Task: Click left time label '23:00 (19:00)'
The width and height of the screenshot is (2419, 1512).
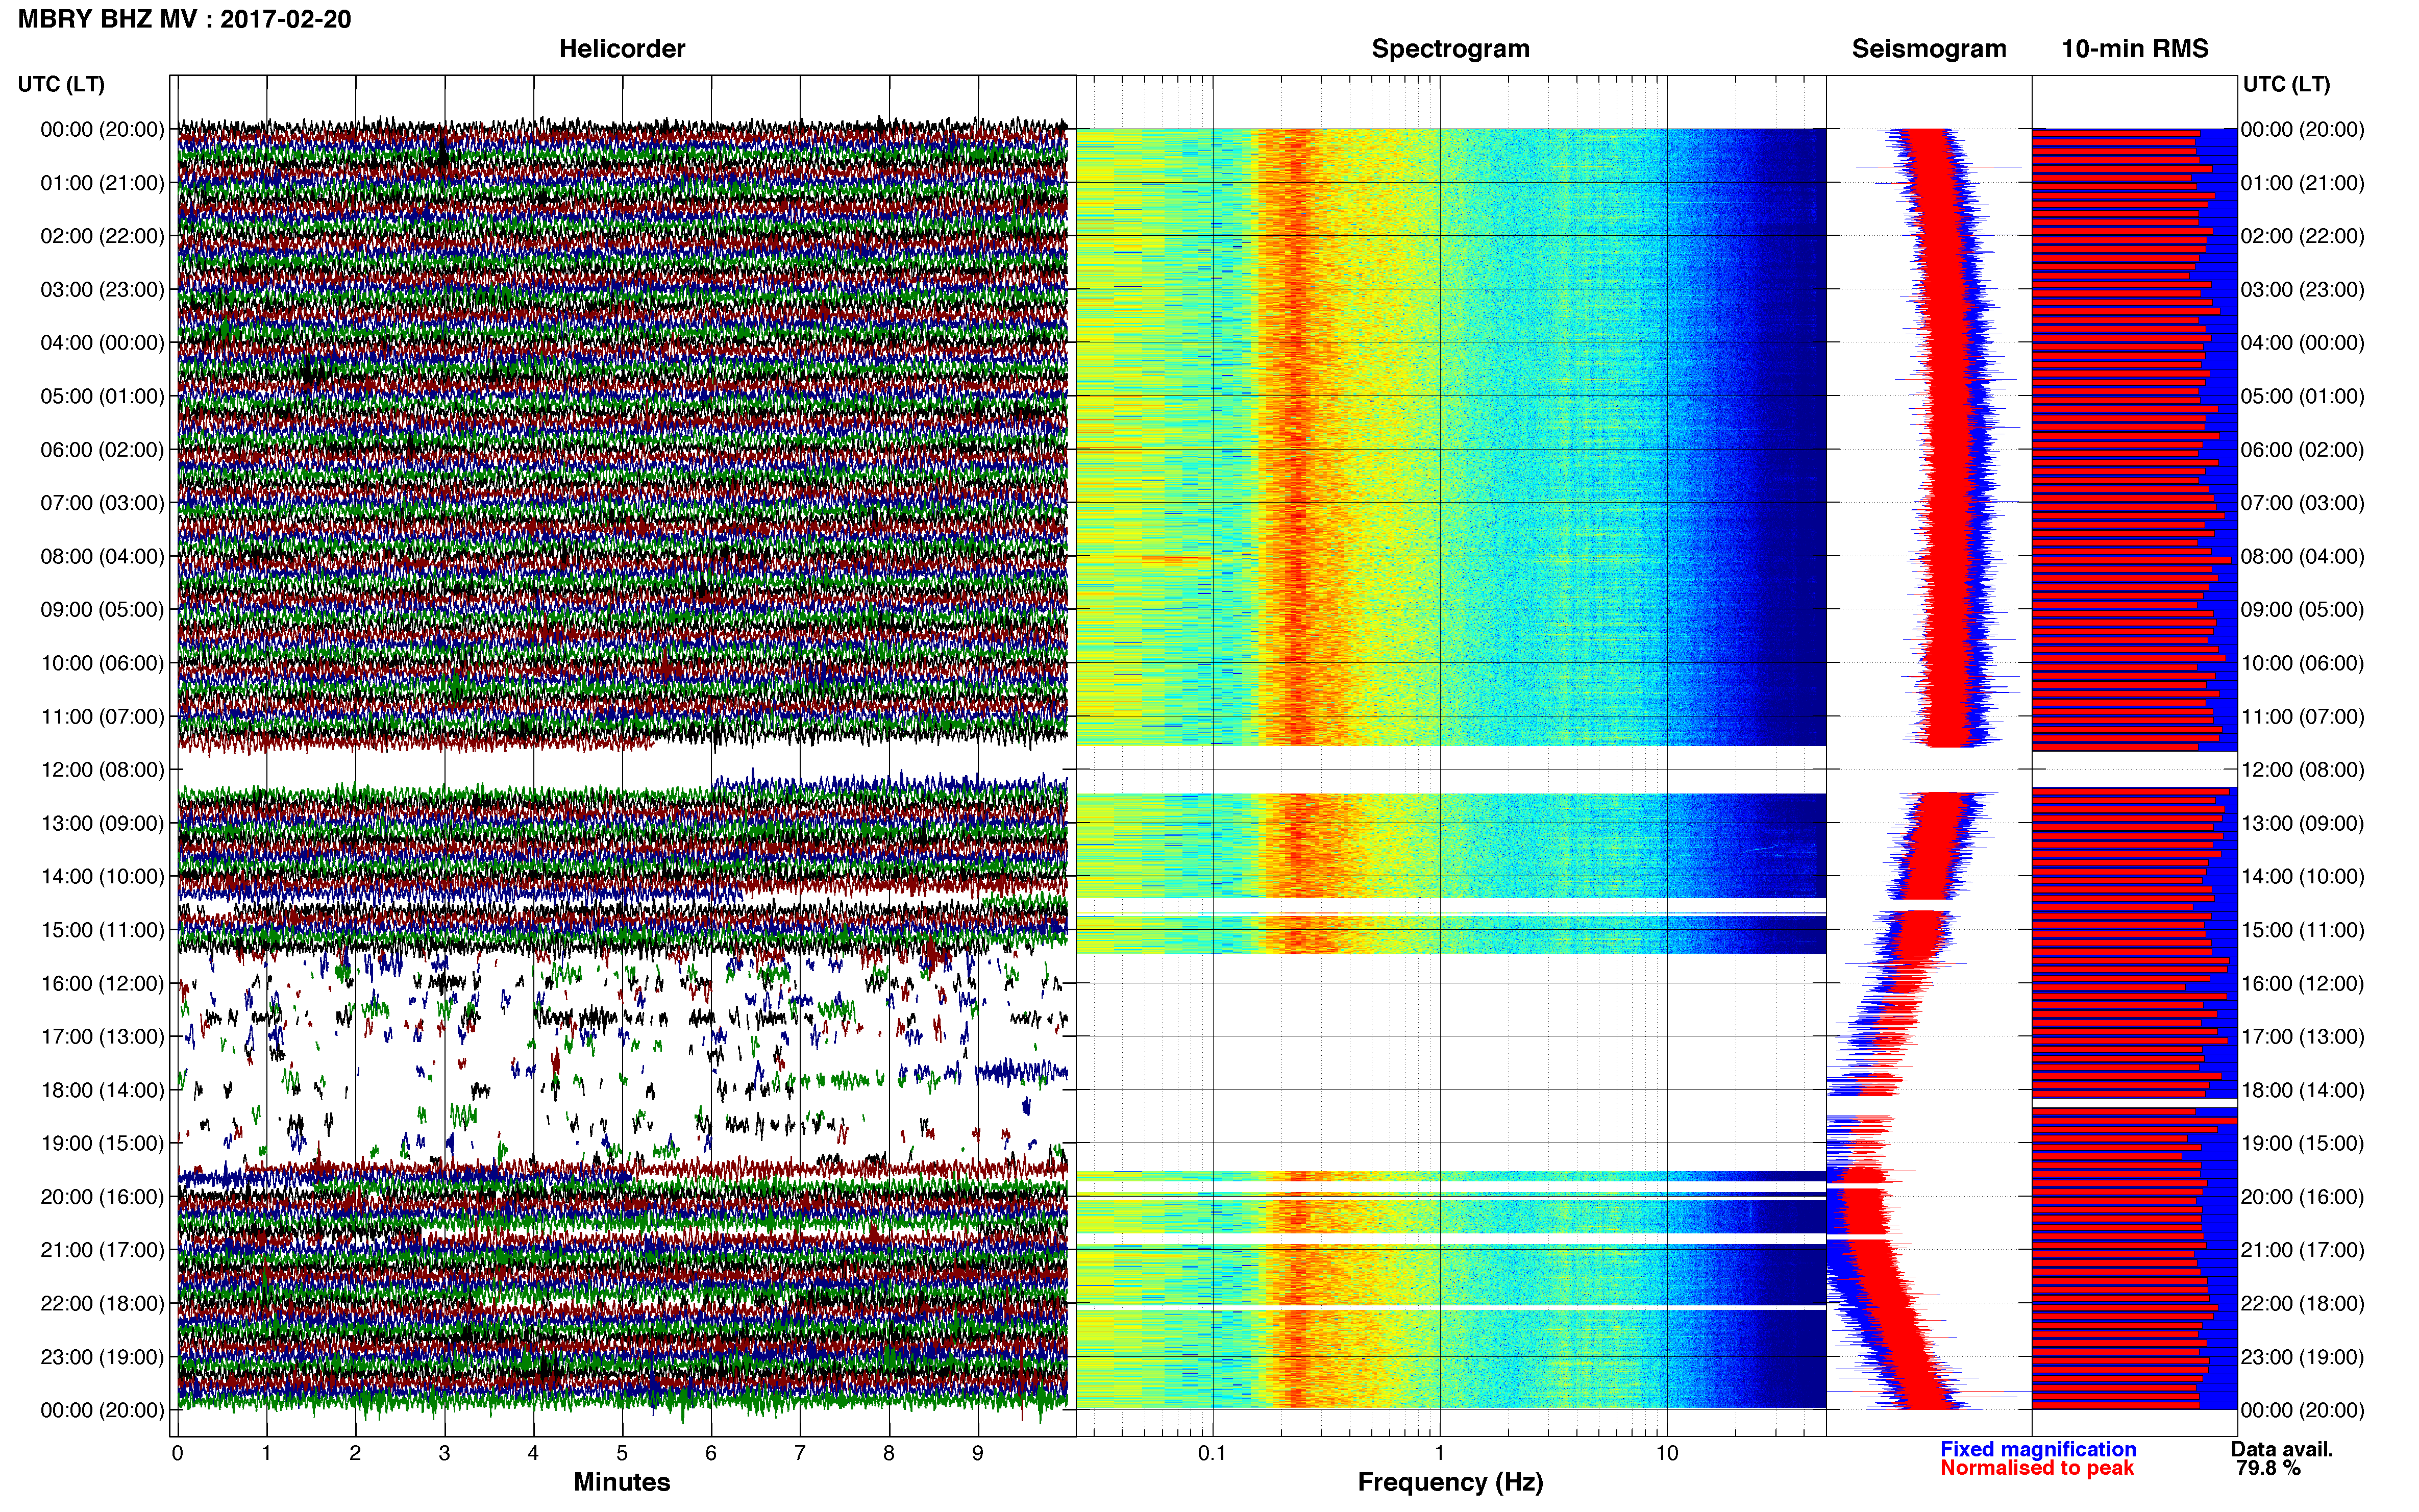Action: [x=102, y=1357]
